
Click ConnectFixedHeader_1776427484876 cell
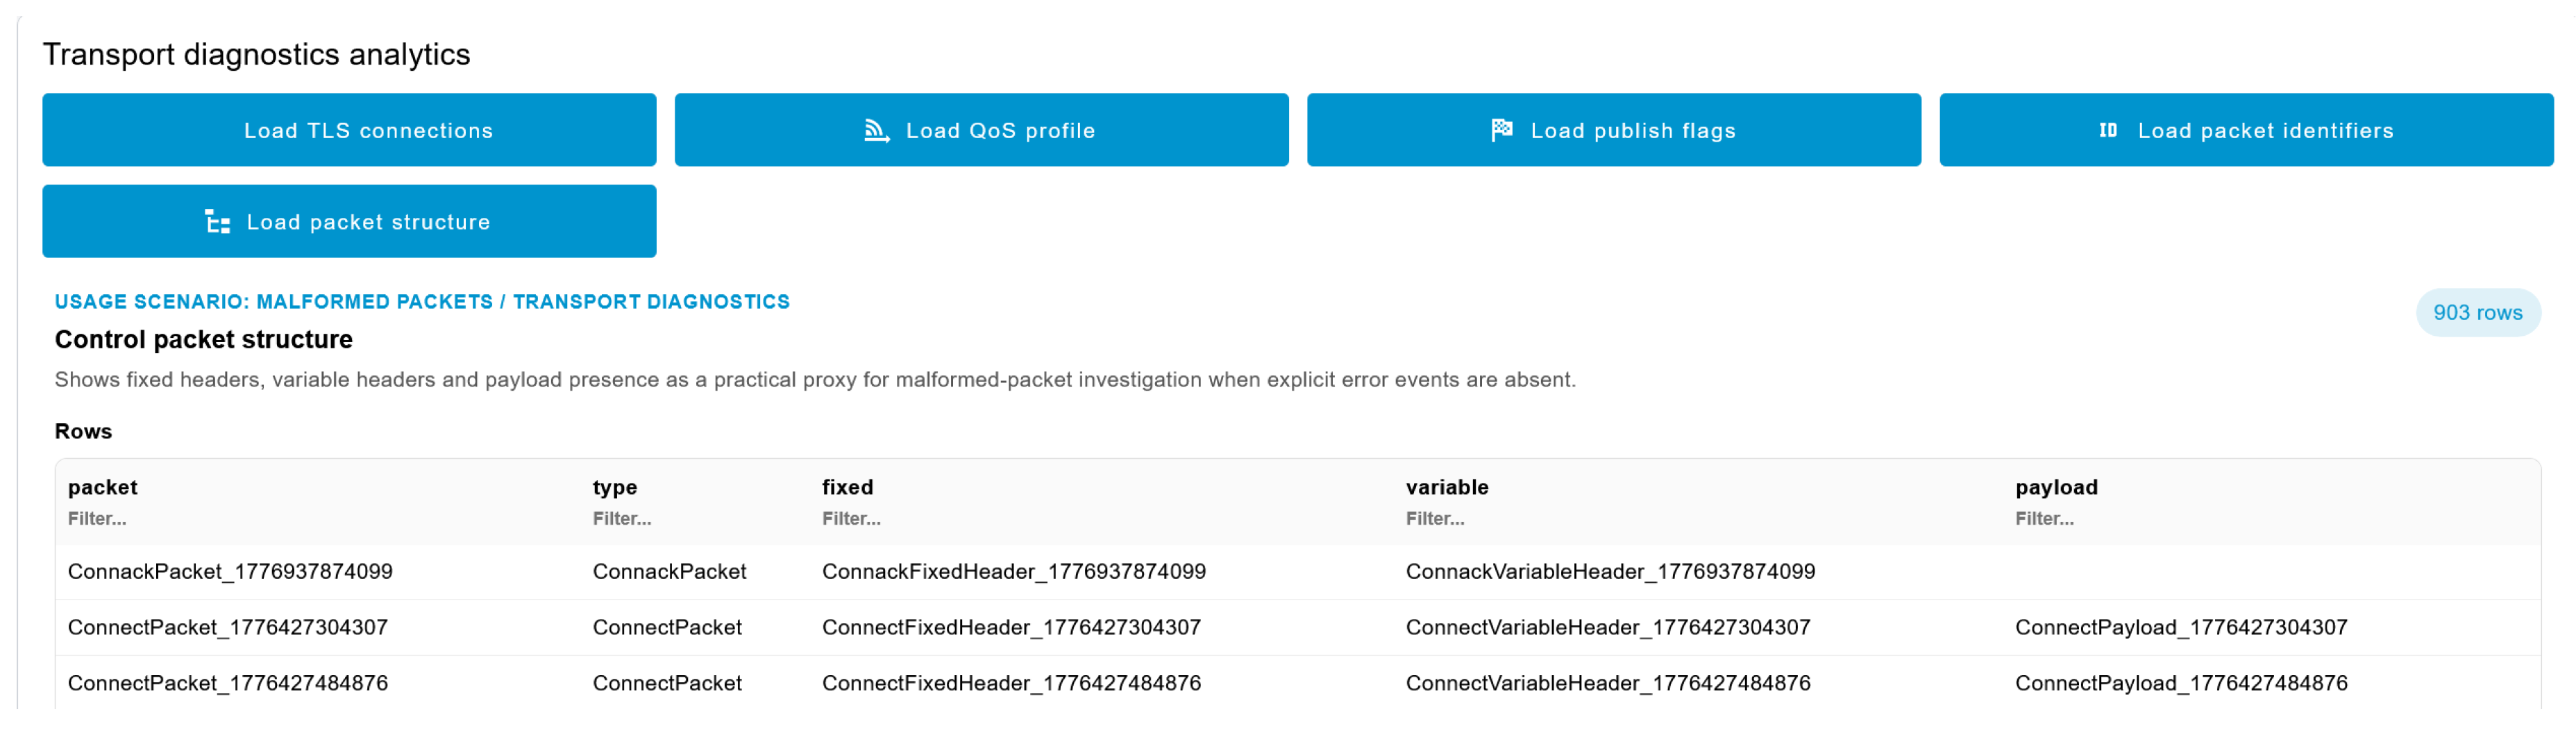(x=1011, y=683)
